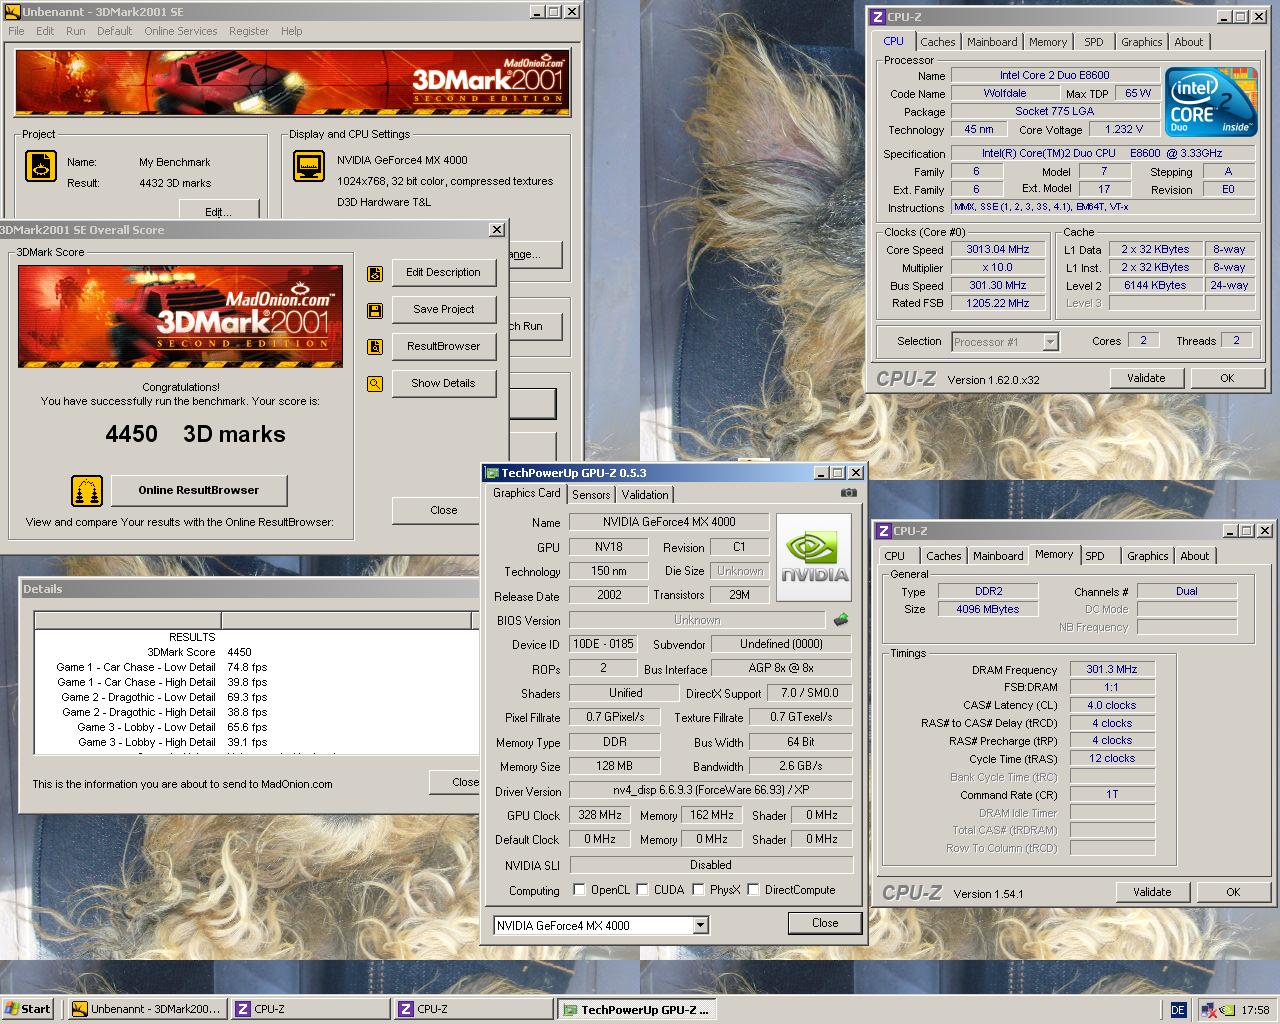Open the Register menu
Viewport: 1280px width, 1024px height.
coord(248,31)
